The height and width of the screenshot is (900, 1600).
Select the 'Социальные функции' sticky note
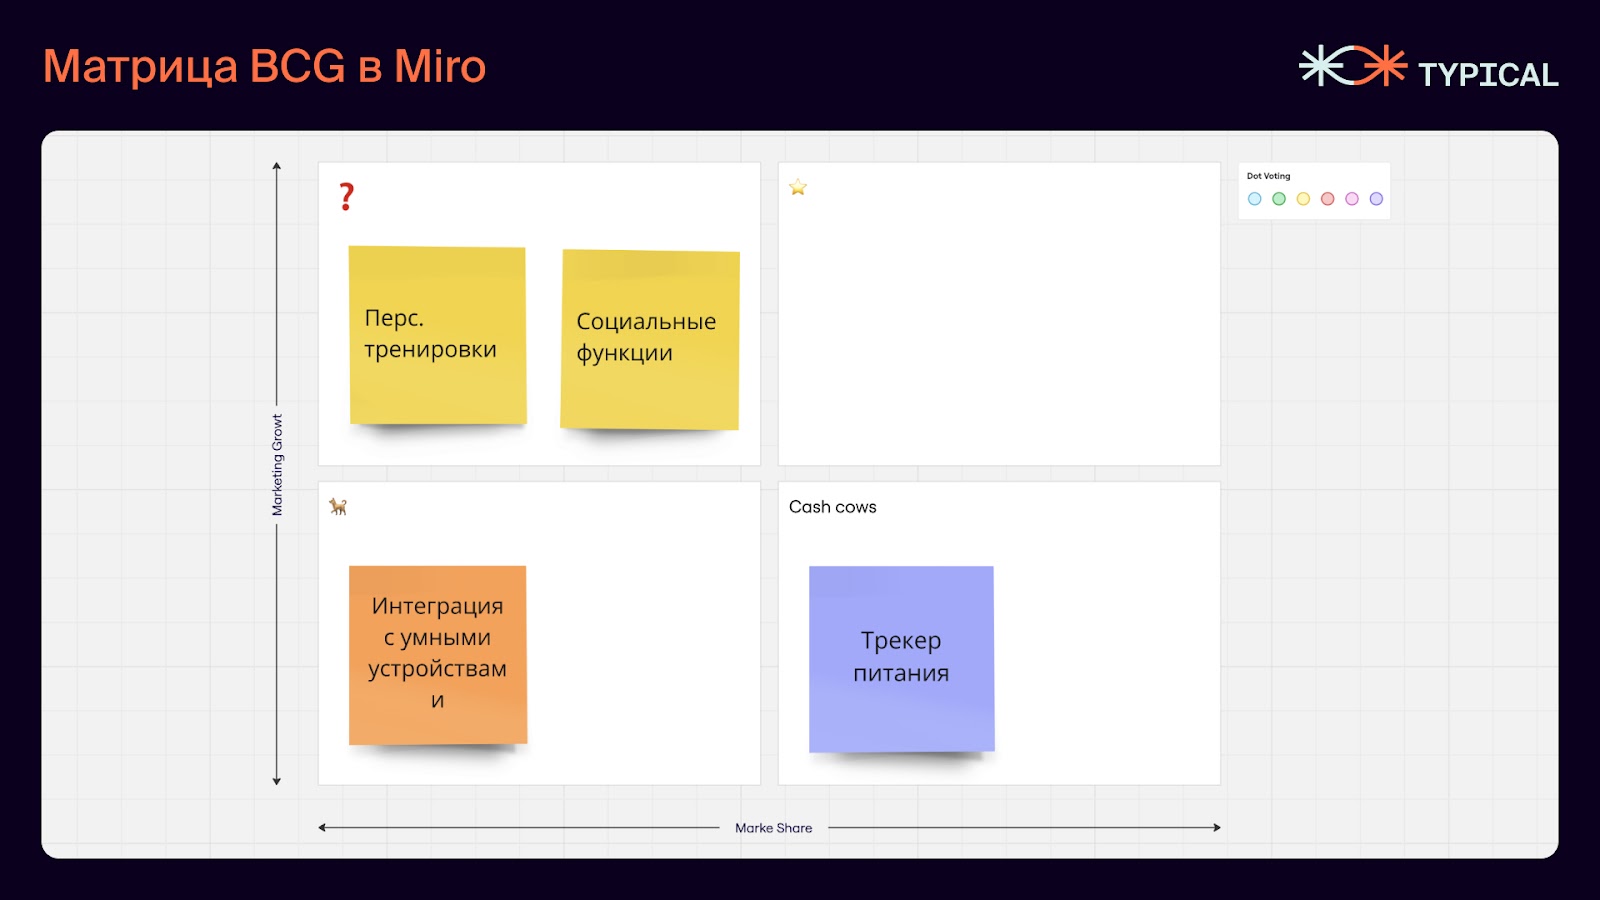[650, 340]
